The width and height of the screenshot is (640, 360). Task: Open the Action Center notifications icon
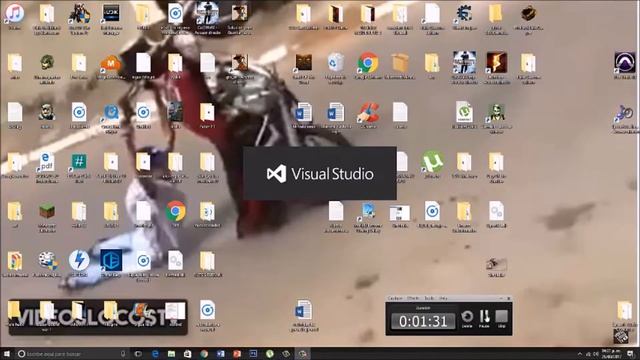click(x=631, y=354)
